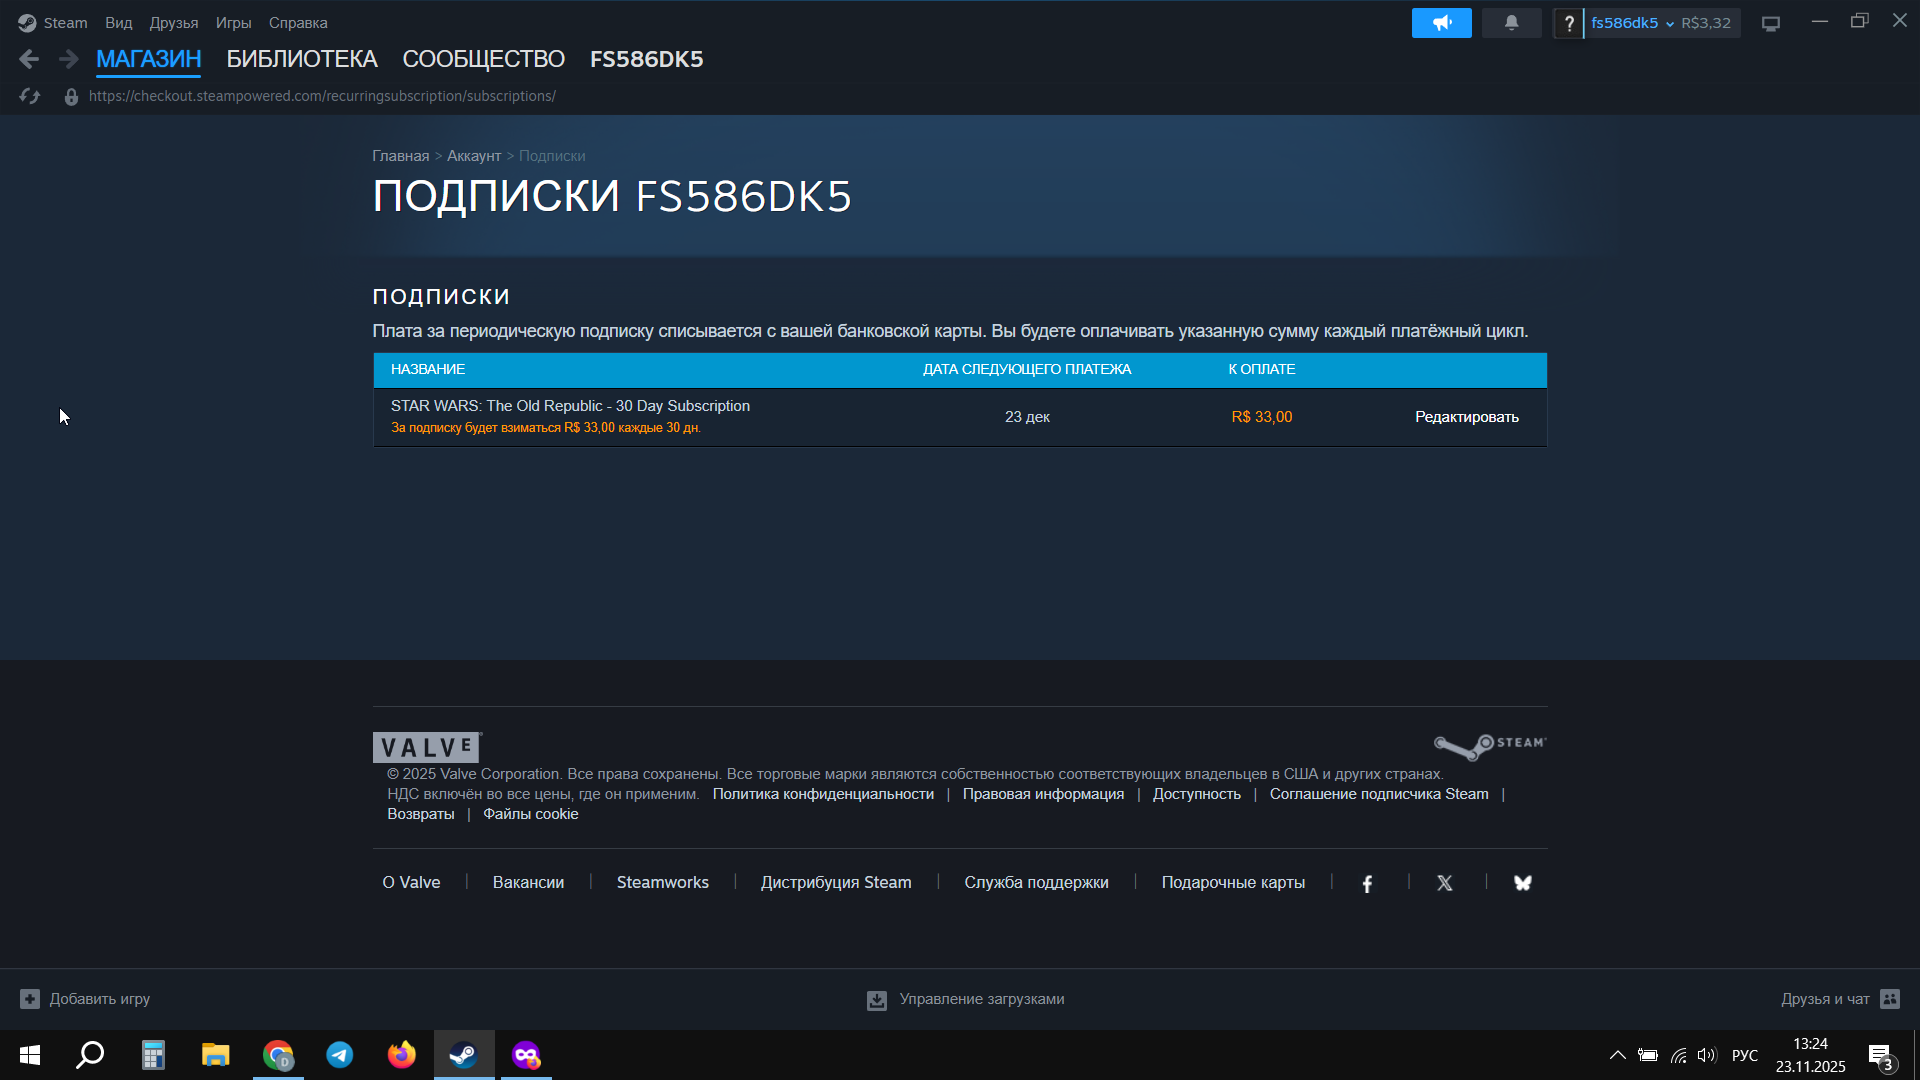The image size is (1920, 1080).
Task: Open Big Picture mode monitor icon
Action: click(x=1771, y=23)
